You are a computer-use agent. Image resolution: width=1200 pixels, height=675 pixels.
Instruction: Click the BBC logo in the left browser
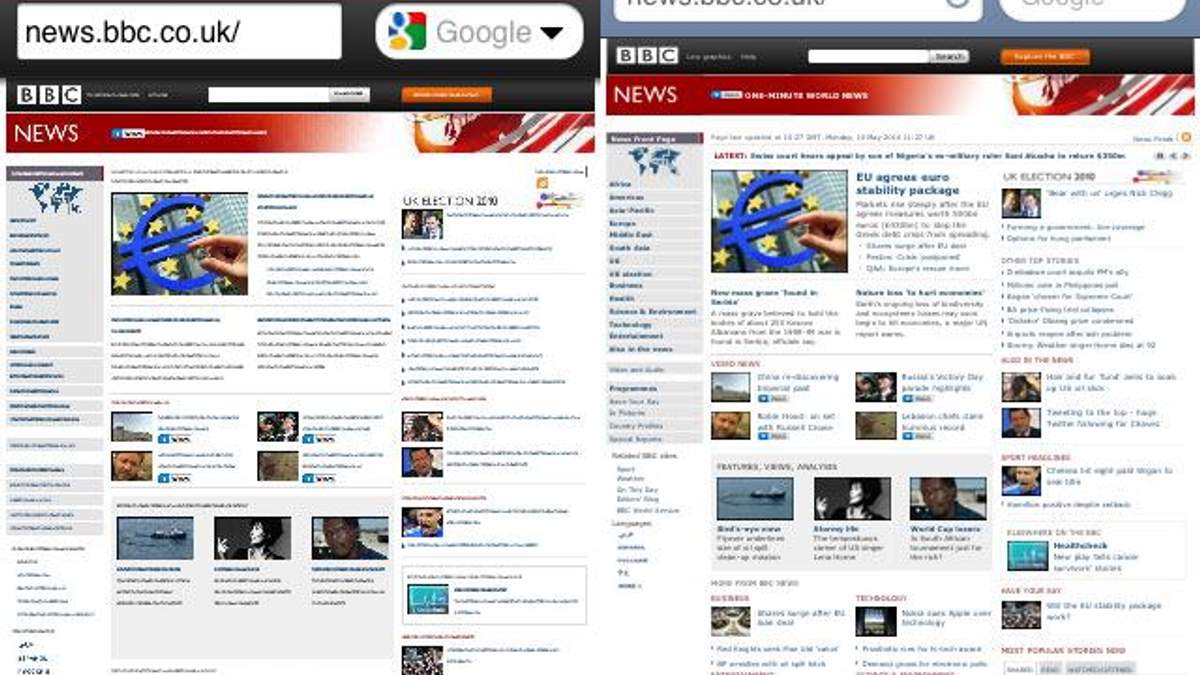click(x=49, y=95)
